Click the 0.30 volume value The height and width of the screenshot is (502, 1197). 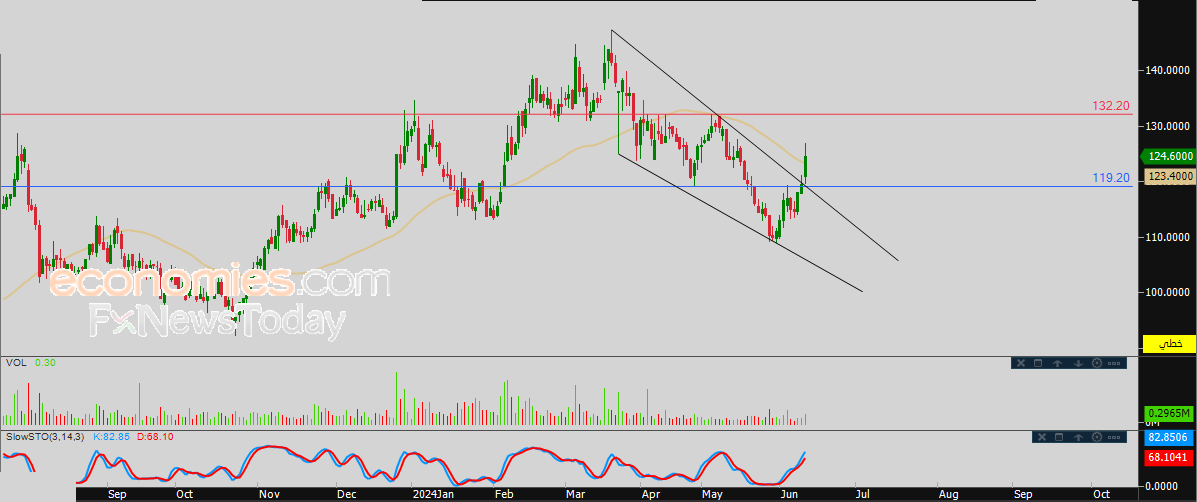pyautogui.click(x=45, y=363)
